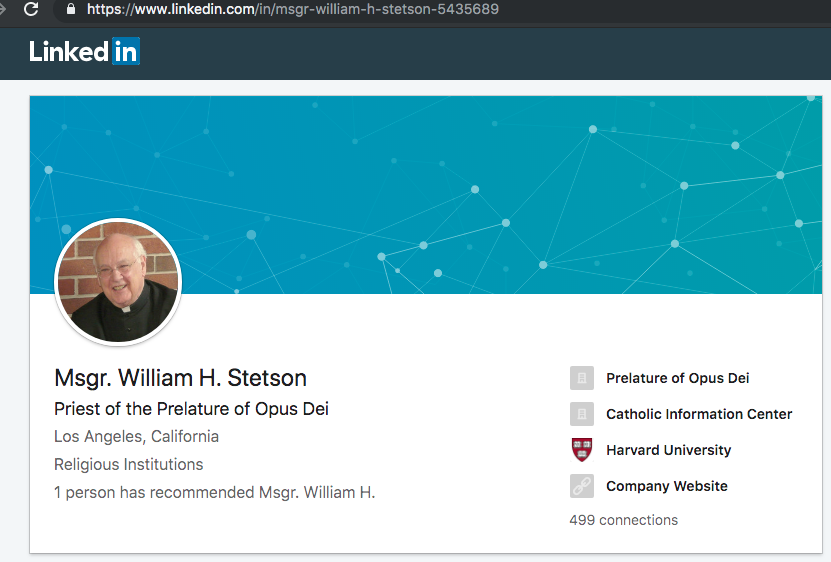Screen dimensions: 831x562
Task: Click the LinkedIn logo
Action: click(x=84, y=51)
